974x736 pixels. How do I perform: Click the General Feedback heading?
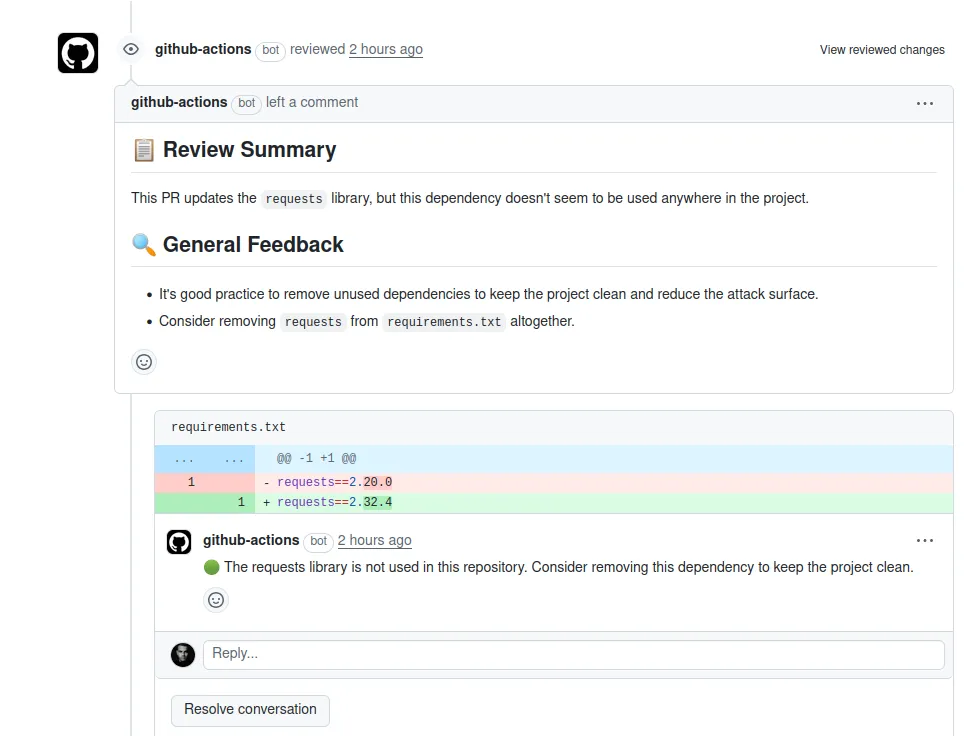(x=253, y=245)
